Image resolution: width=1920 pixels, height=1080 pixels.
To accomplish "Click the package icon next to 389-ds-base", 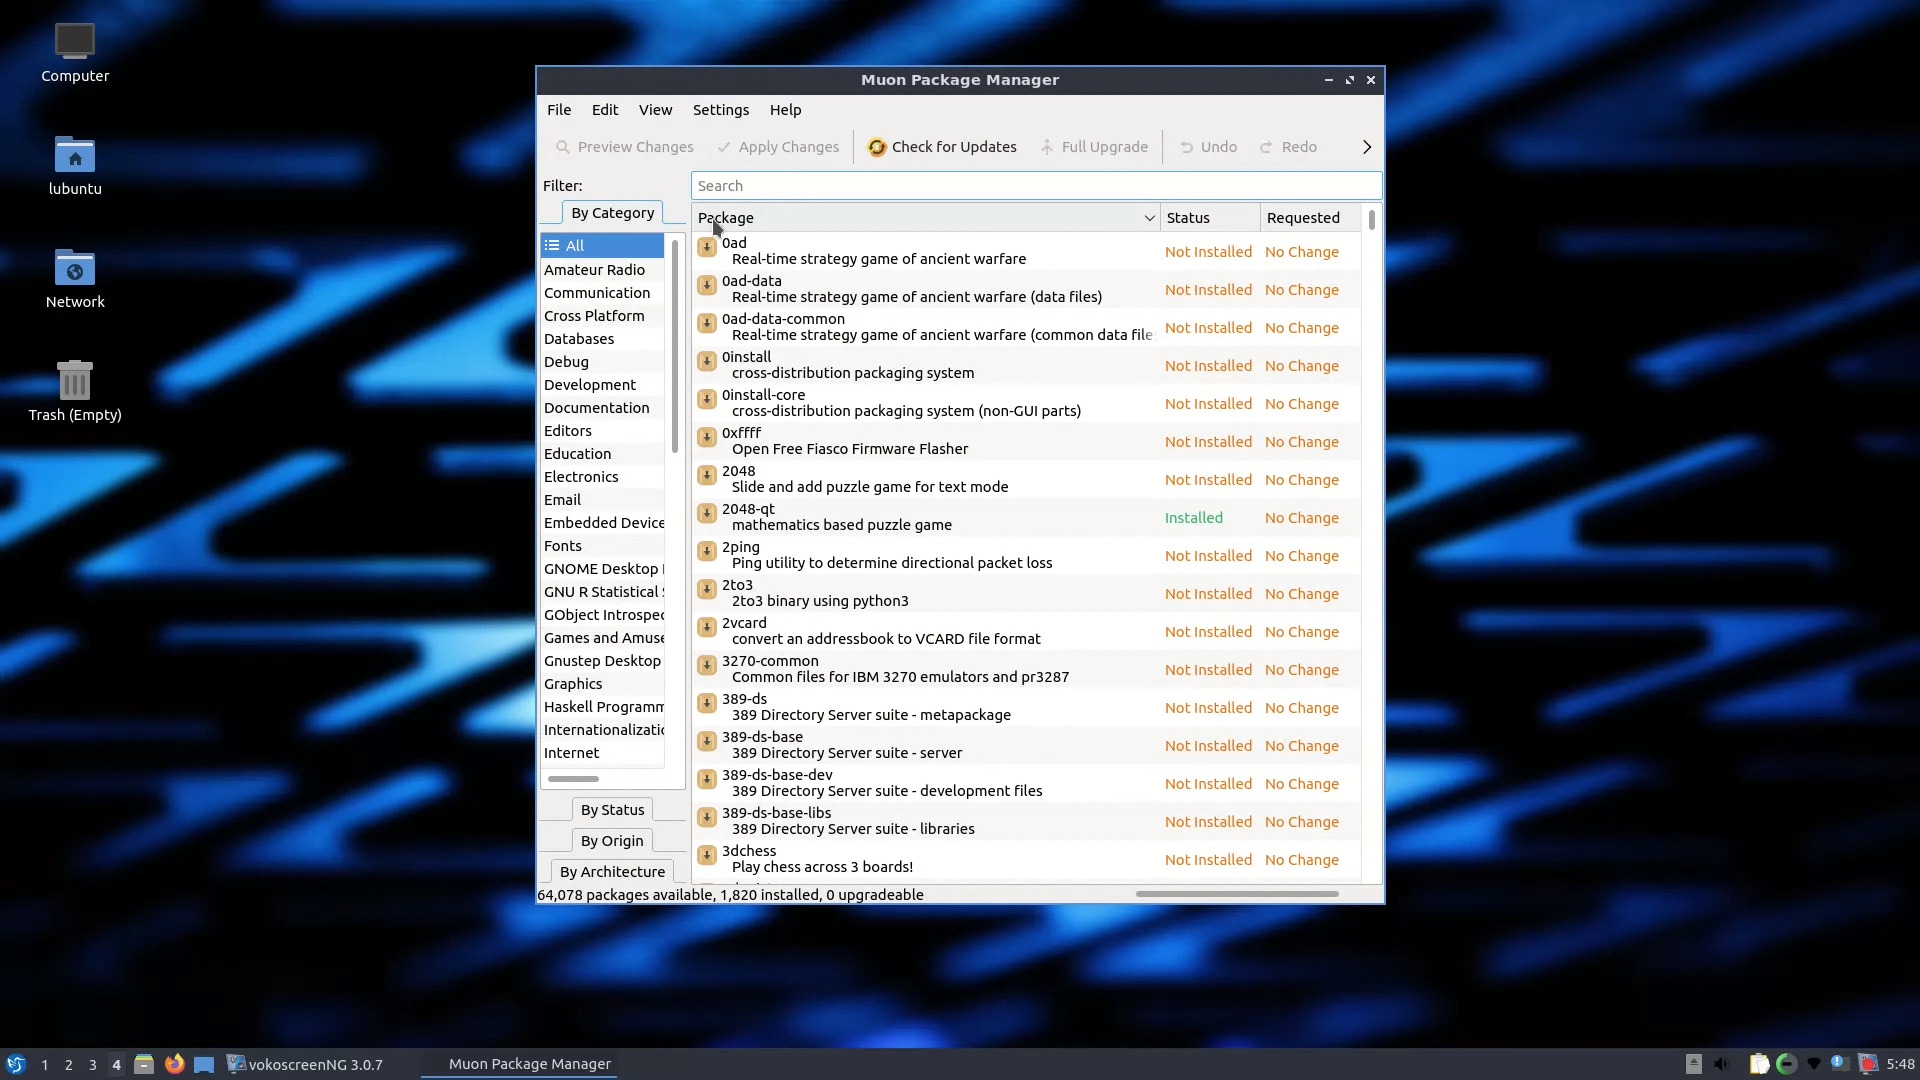I will 707,741.
